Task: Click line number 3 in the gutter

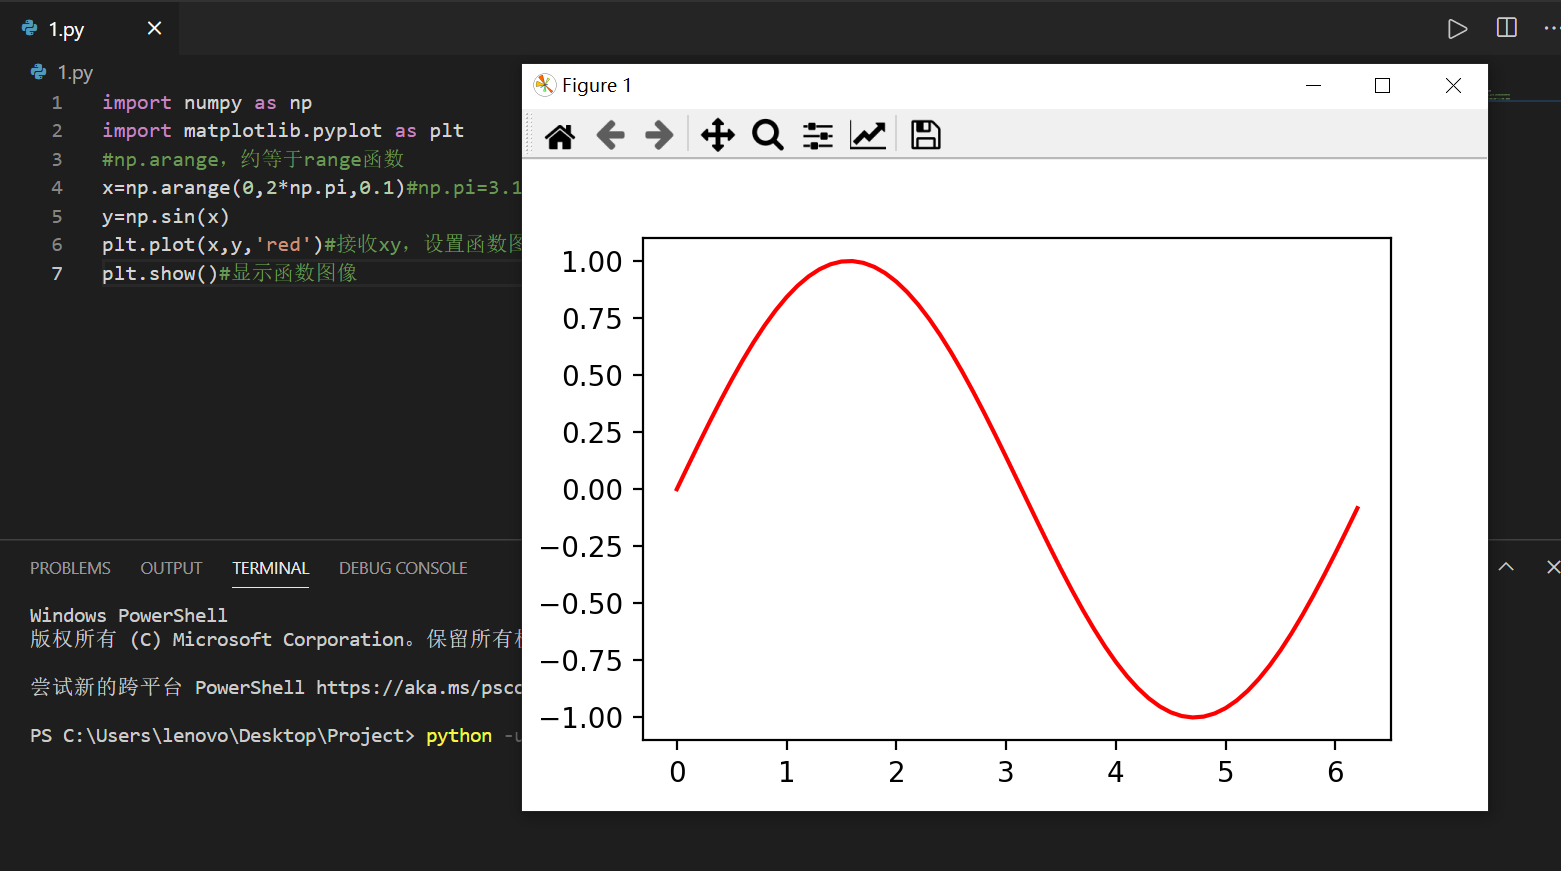Action: 57,159
